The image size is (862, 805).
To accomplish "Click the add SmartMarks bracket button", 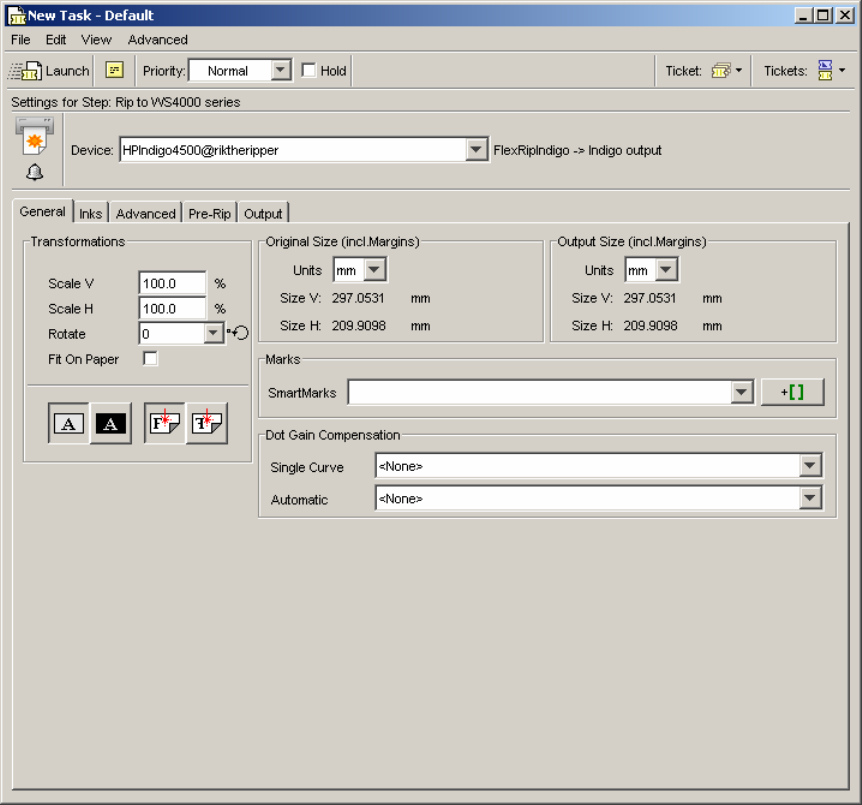I will (x=792, y=393).
